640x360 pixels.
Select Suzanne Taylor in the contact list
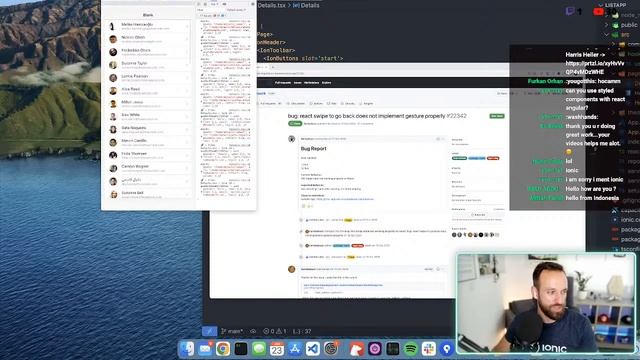pyautogui.click(x=149, y=65)
